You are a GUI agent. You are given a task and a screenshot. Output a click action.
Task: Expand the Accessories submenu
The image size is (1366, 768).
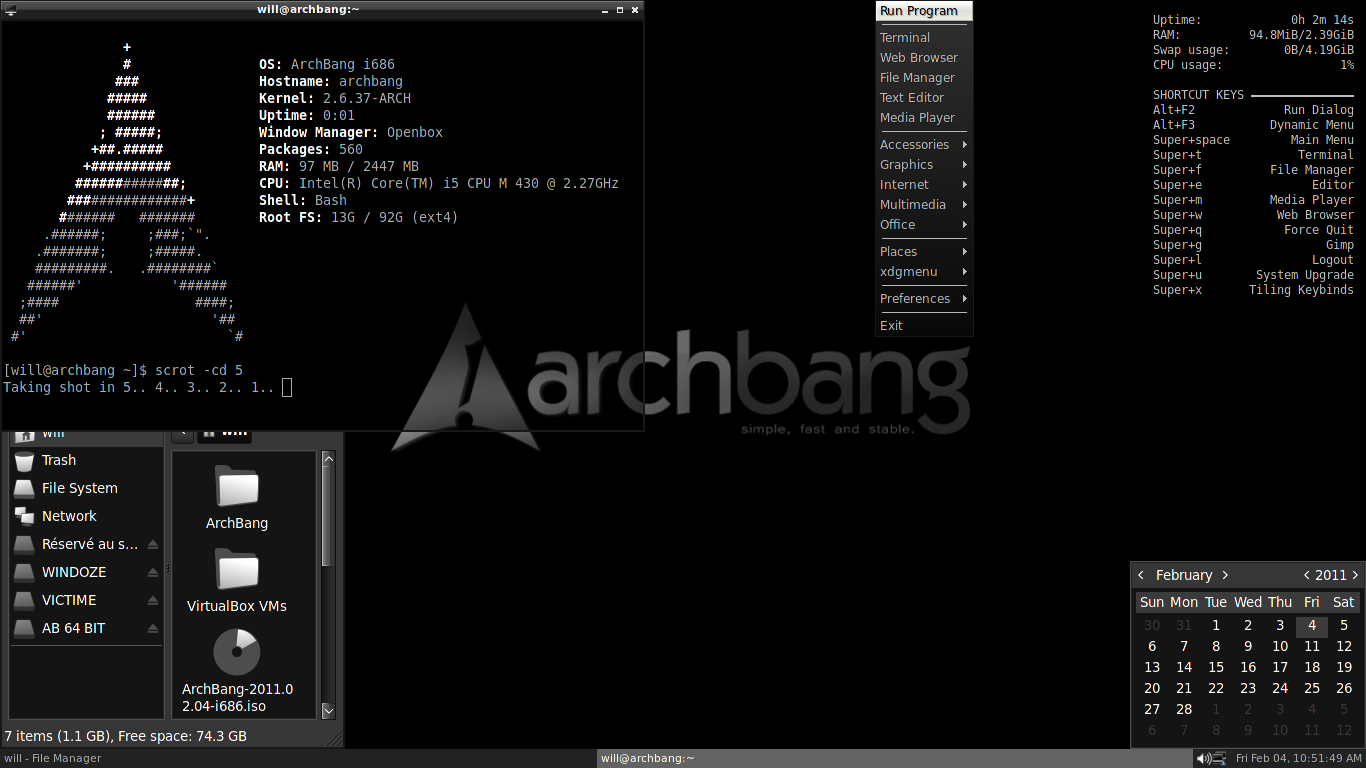click(924, 144)
